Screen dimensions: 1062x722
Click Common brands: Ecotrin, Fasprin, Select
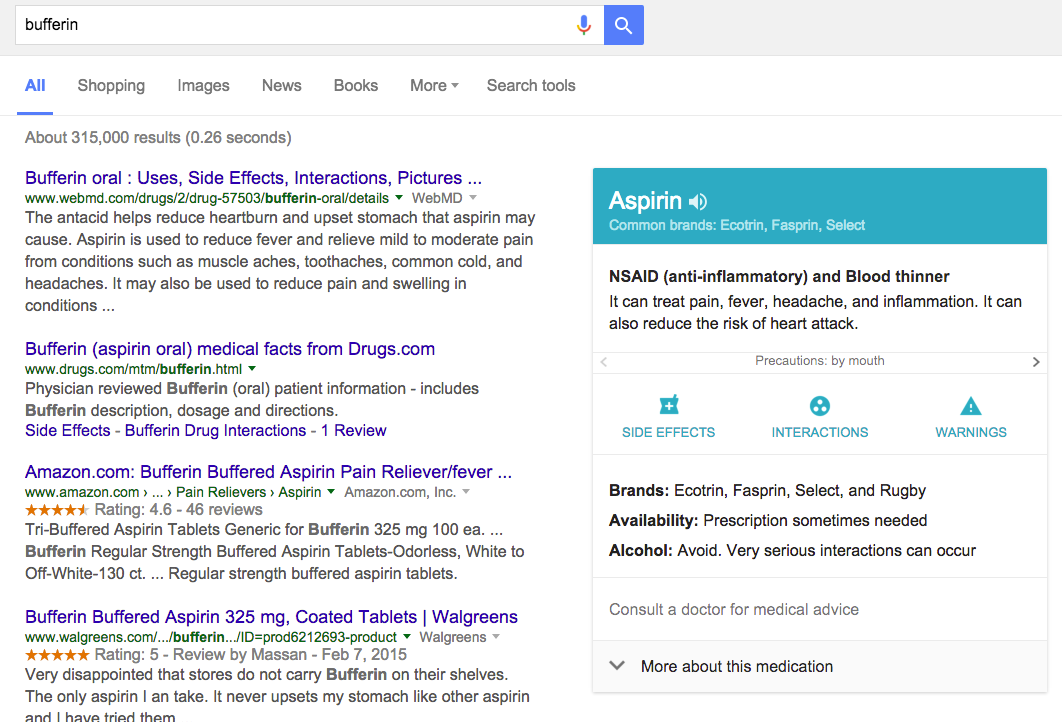pyautogui.click(x=737, y=226)
